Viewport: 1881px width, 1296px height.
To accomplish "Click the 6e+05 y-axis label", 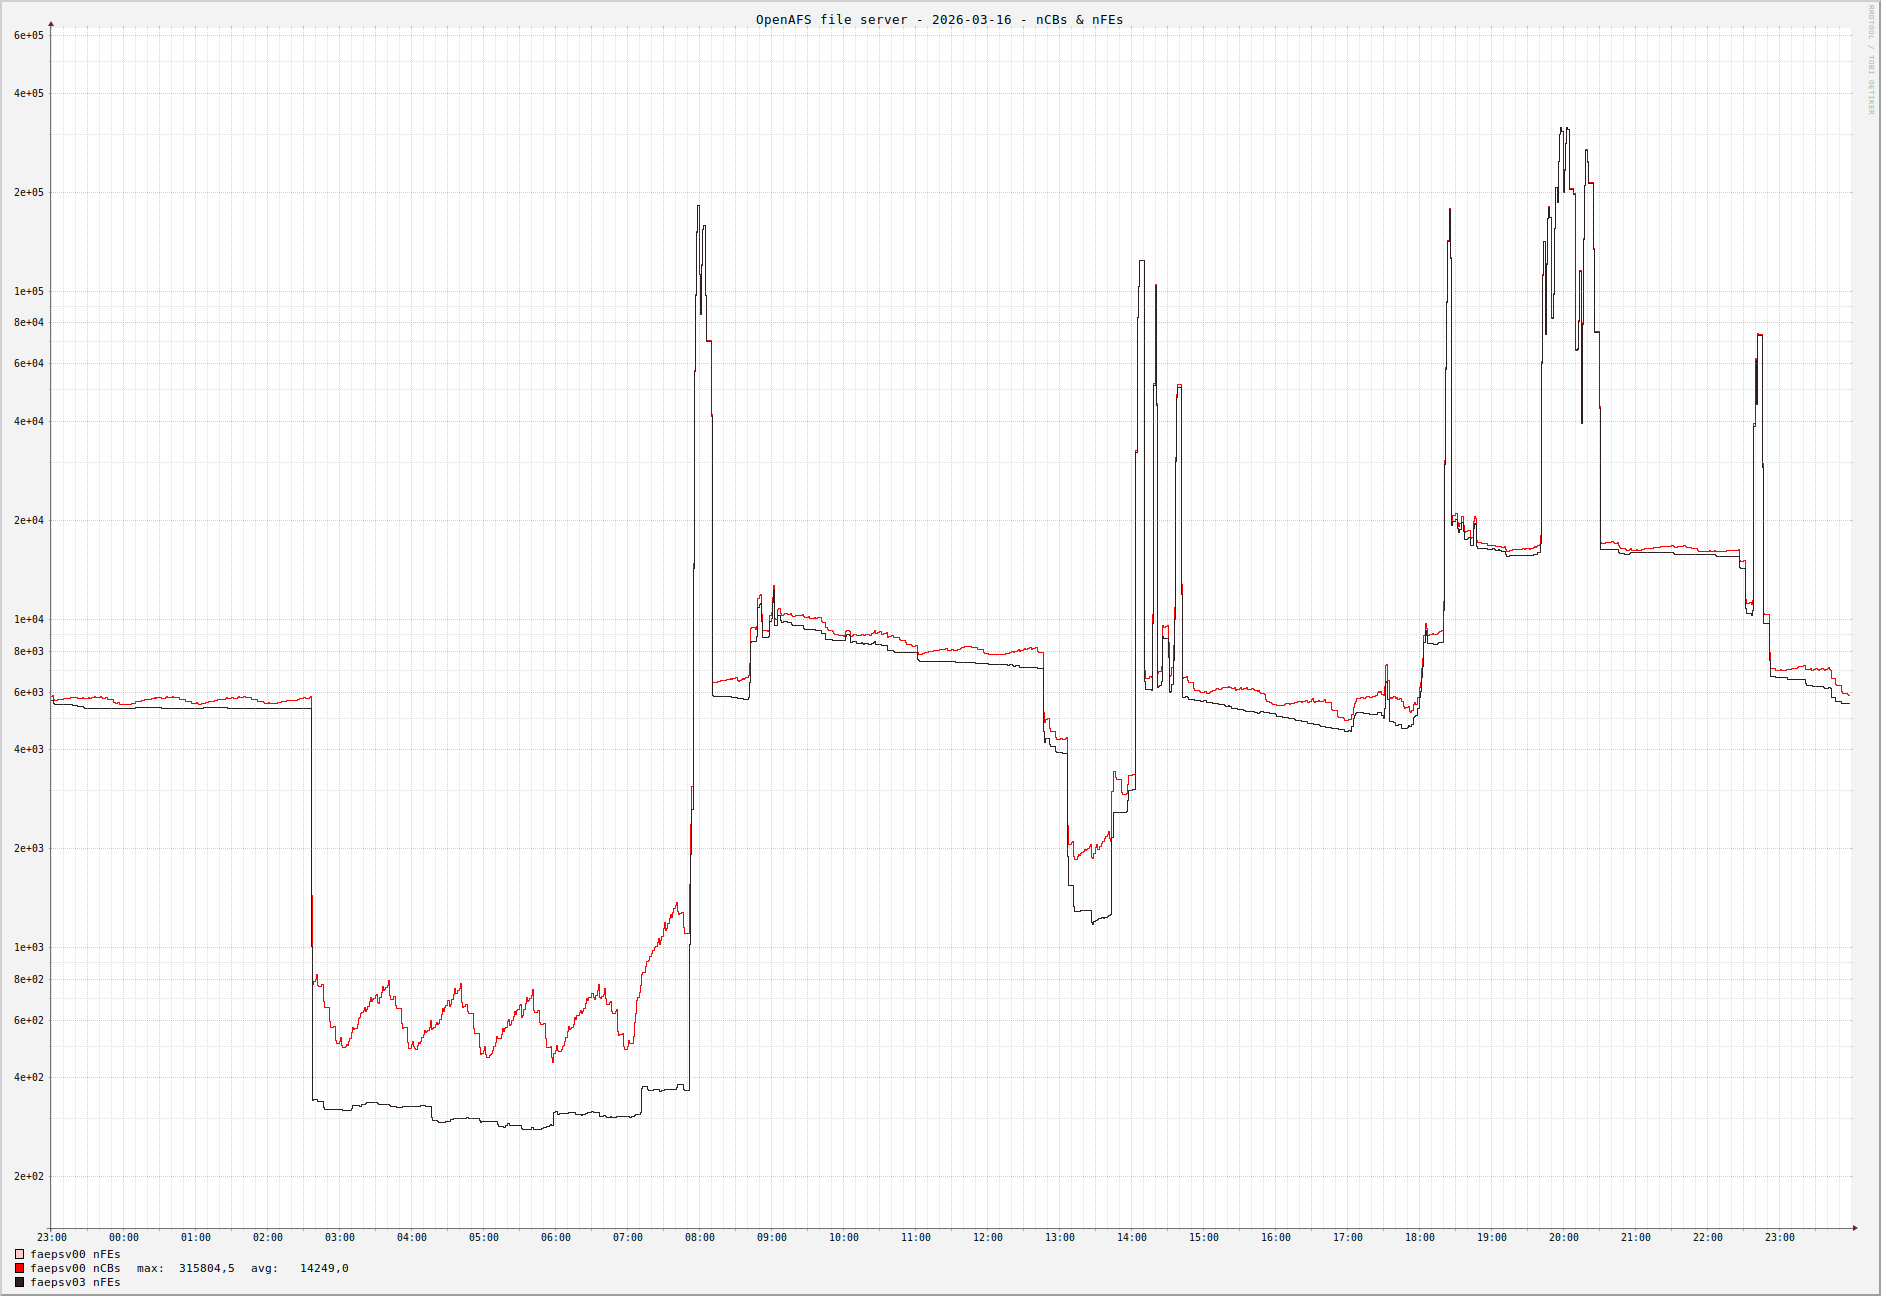I will 29,36.
